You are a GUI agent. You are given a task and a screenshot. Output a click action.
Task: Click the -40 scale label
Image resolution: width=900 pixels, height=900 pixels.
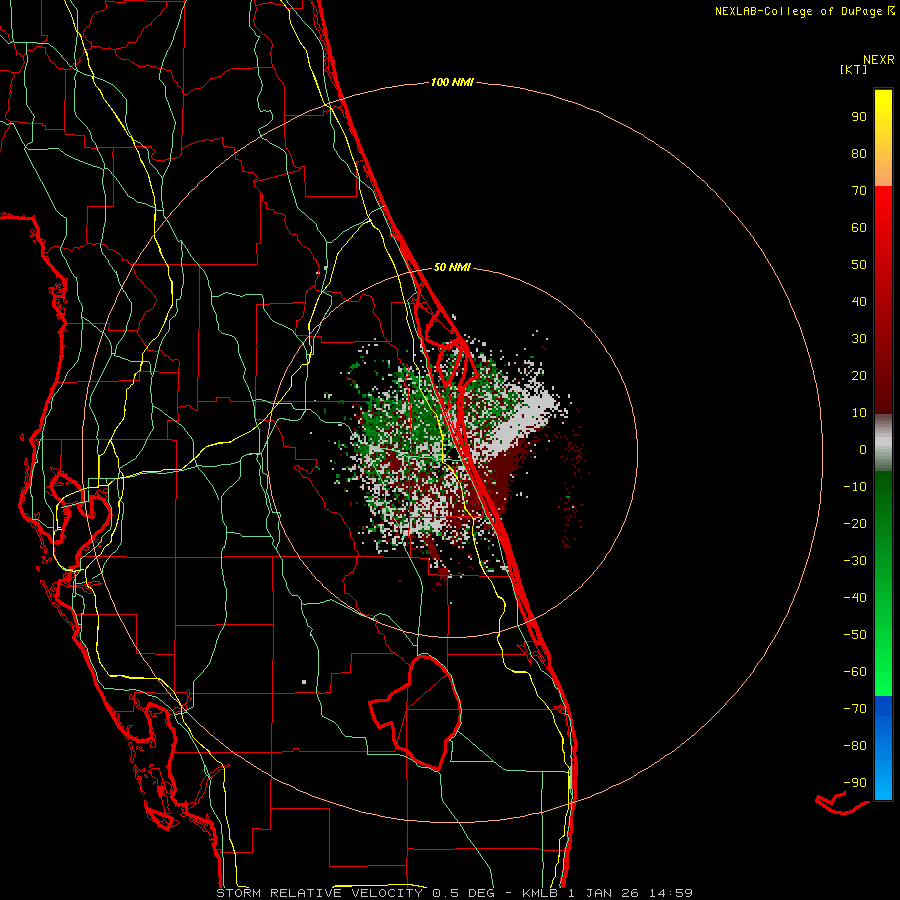[x=855, y=598]
